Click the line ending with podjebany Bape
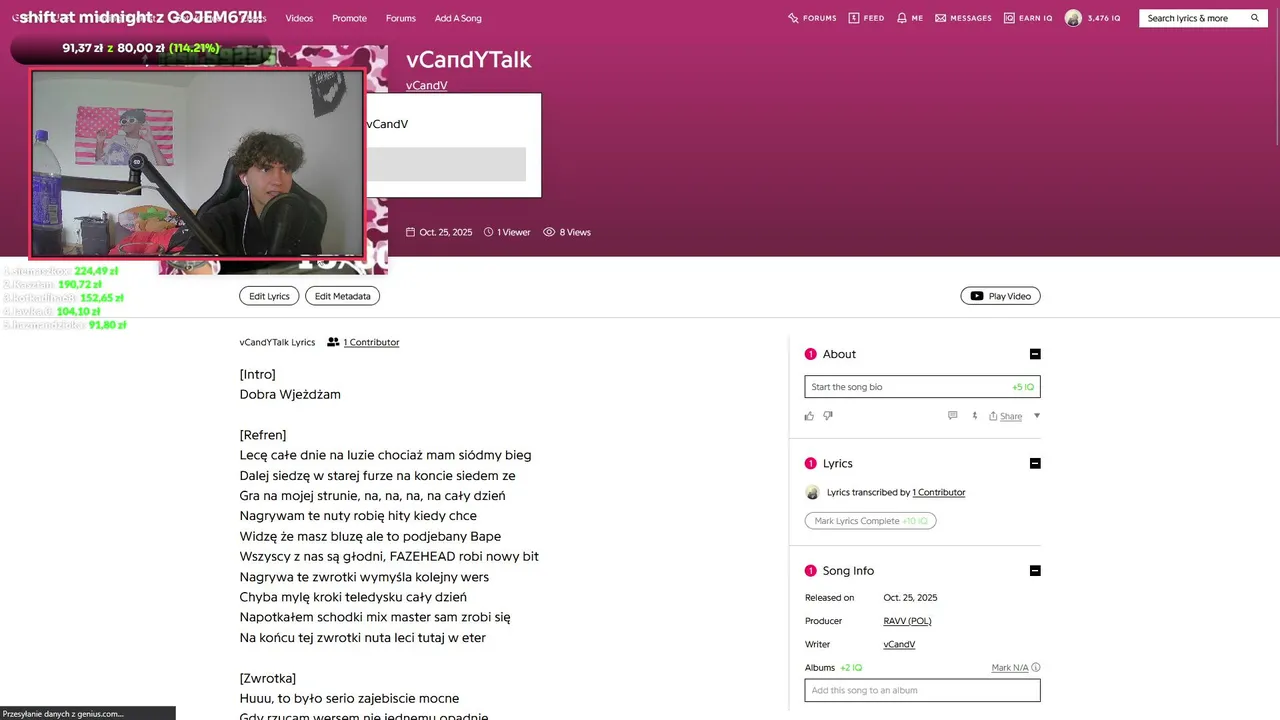Image resolution: width=1280 pixels, height=720 pixels. pyautogui.click(x=370, y=536)
